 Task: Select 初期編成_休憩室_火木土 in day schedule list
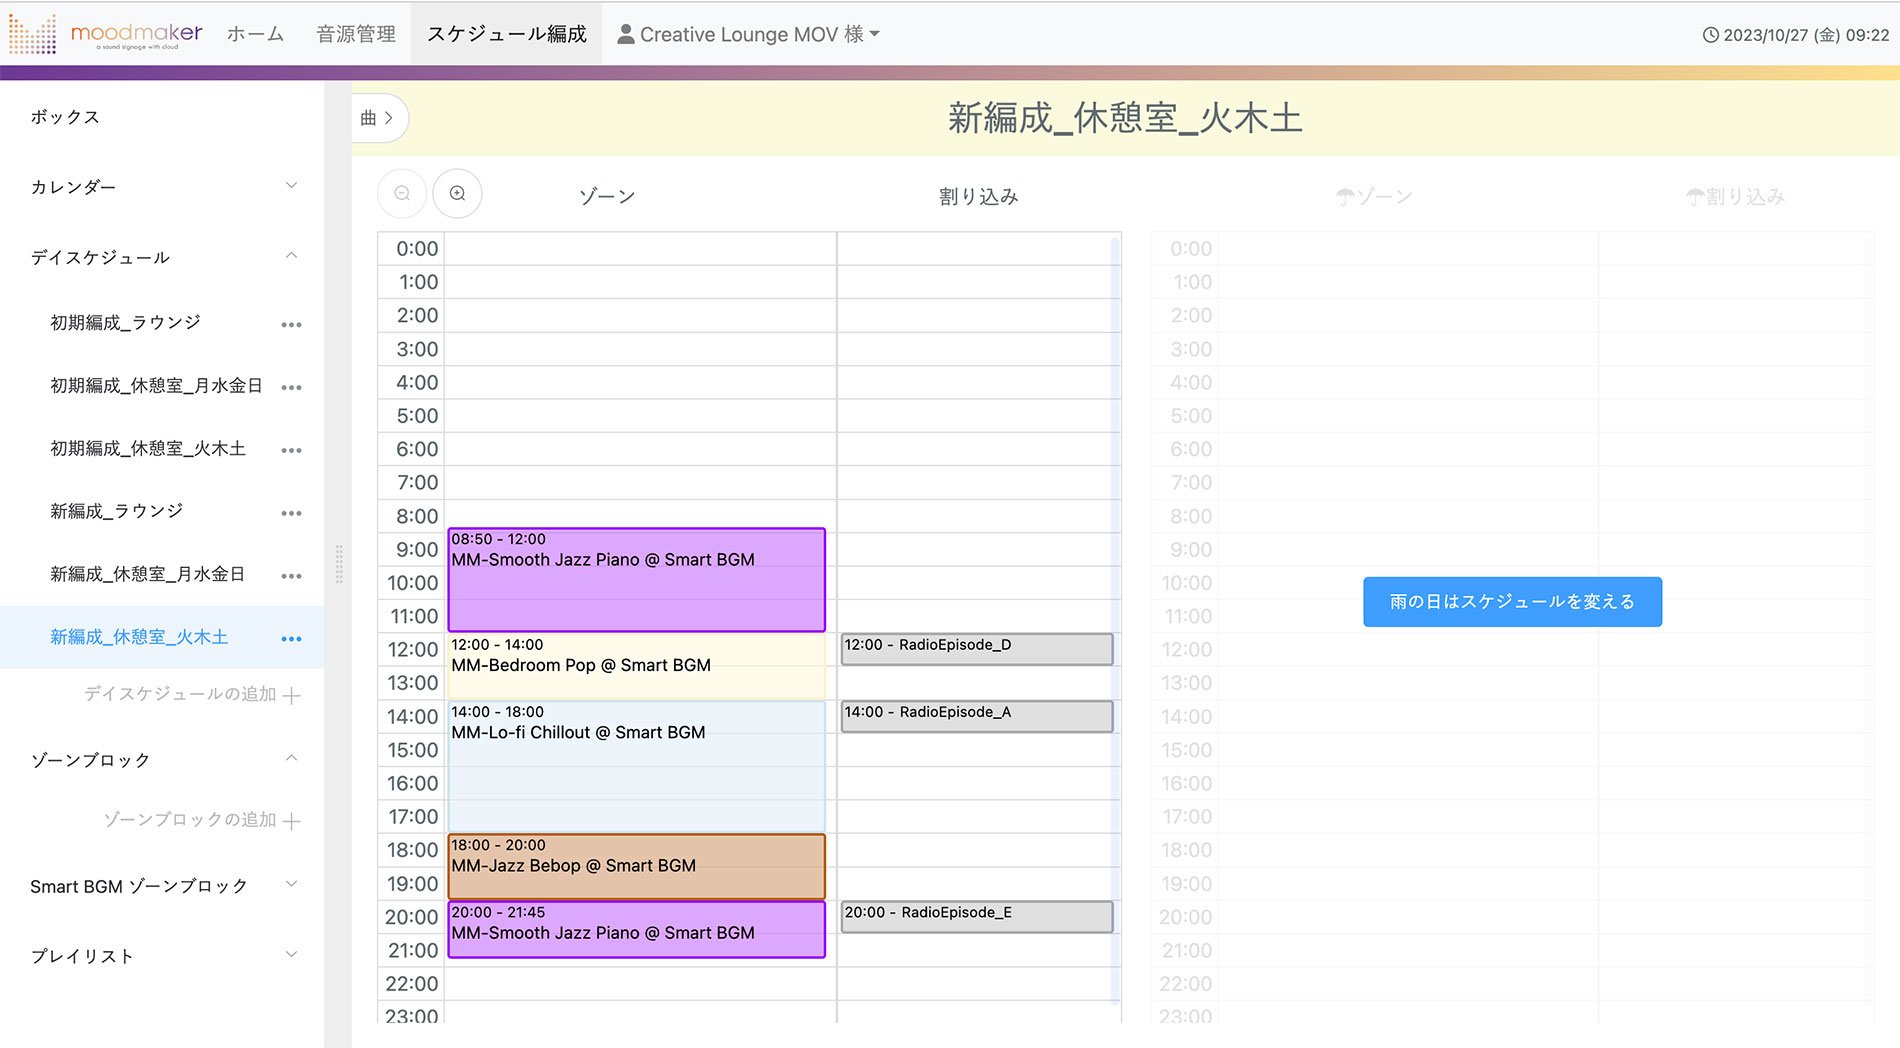pyautogui.click(x=148, y=449)
